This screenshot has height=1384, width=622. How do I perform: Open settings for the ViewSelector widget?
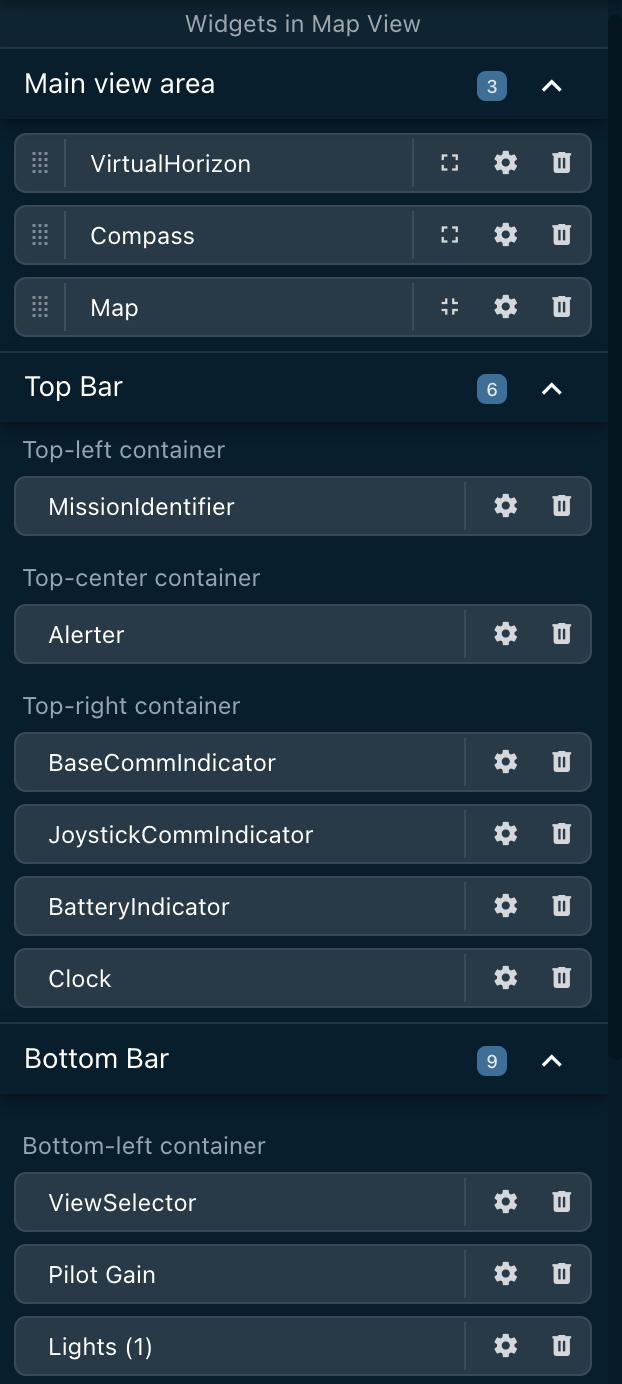(x=505, y=1202)
